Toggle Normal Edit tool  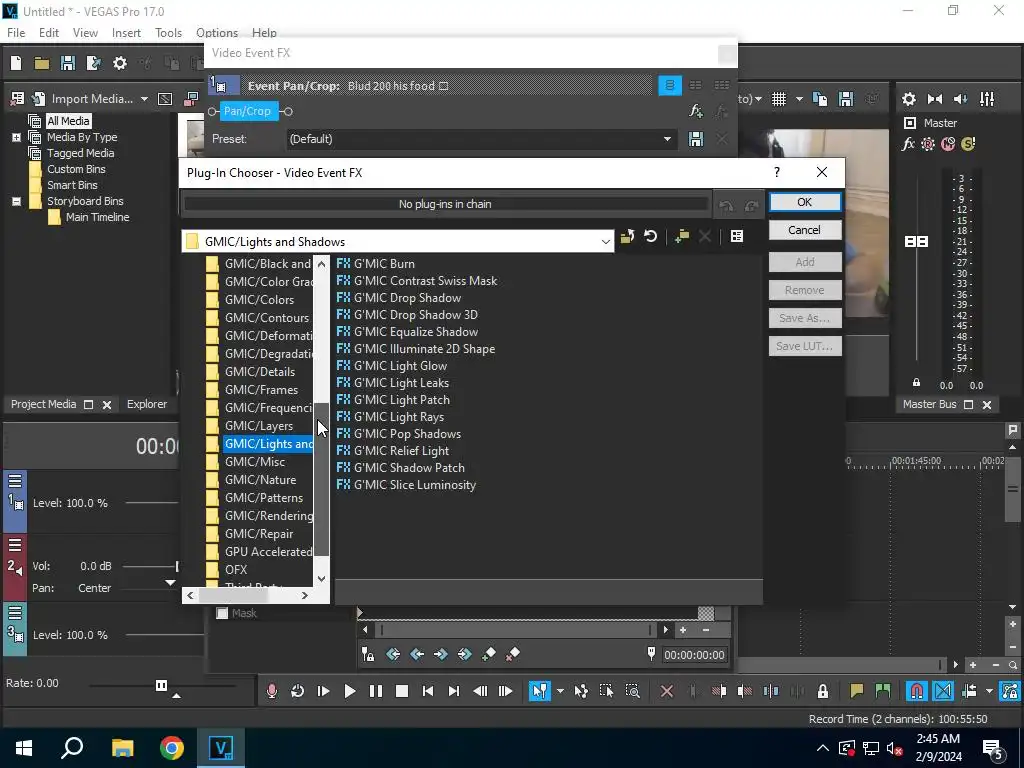(x=539, y=691)
